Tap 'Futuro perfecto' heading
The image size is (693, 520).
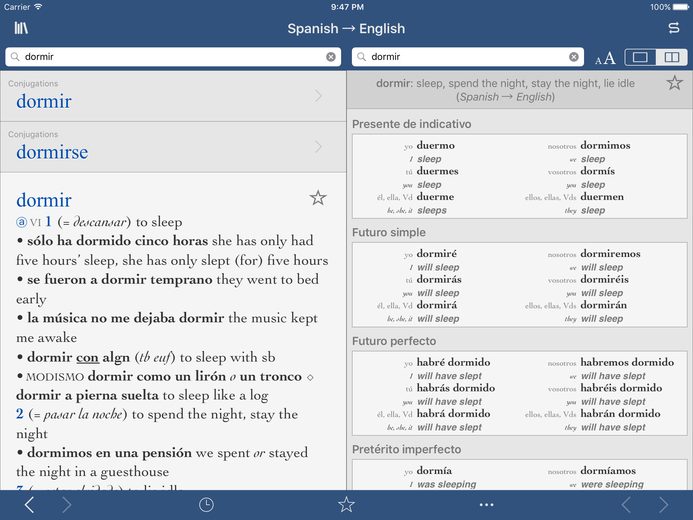click(394, 341)
